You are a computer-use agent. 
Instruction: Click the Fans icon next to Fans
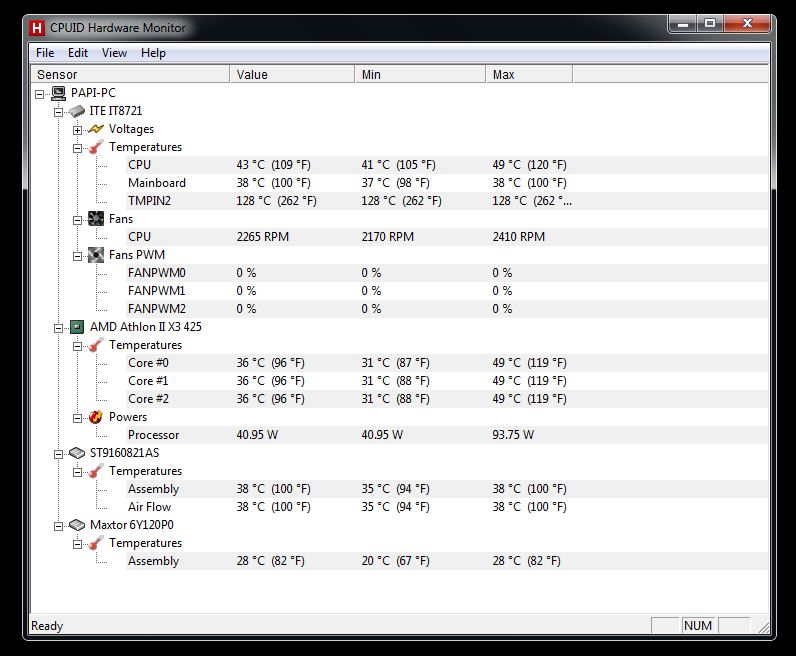point(96,219)
